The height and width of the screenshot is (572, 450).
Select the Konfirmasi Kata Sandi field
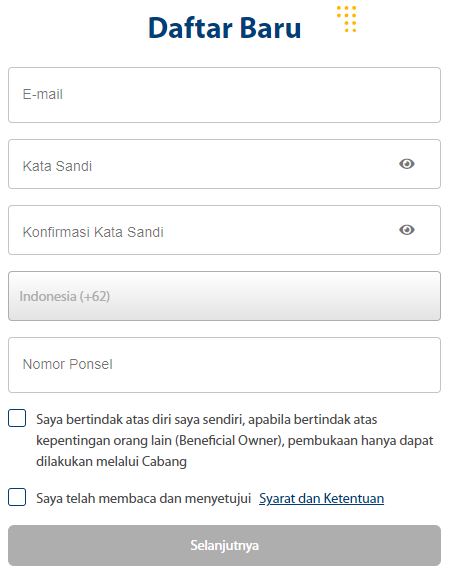[x=224, y=230]
